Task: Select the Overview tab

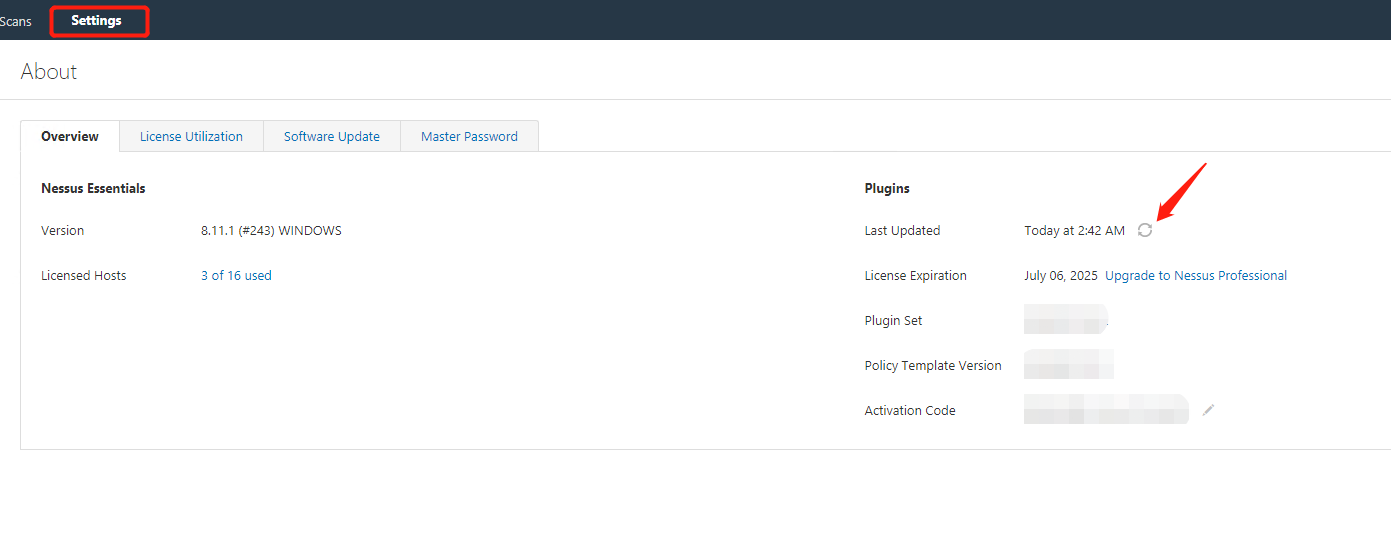Action: coord(70,136)
